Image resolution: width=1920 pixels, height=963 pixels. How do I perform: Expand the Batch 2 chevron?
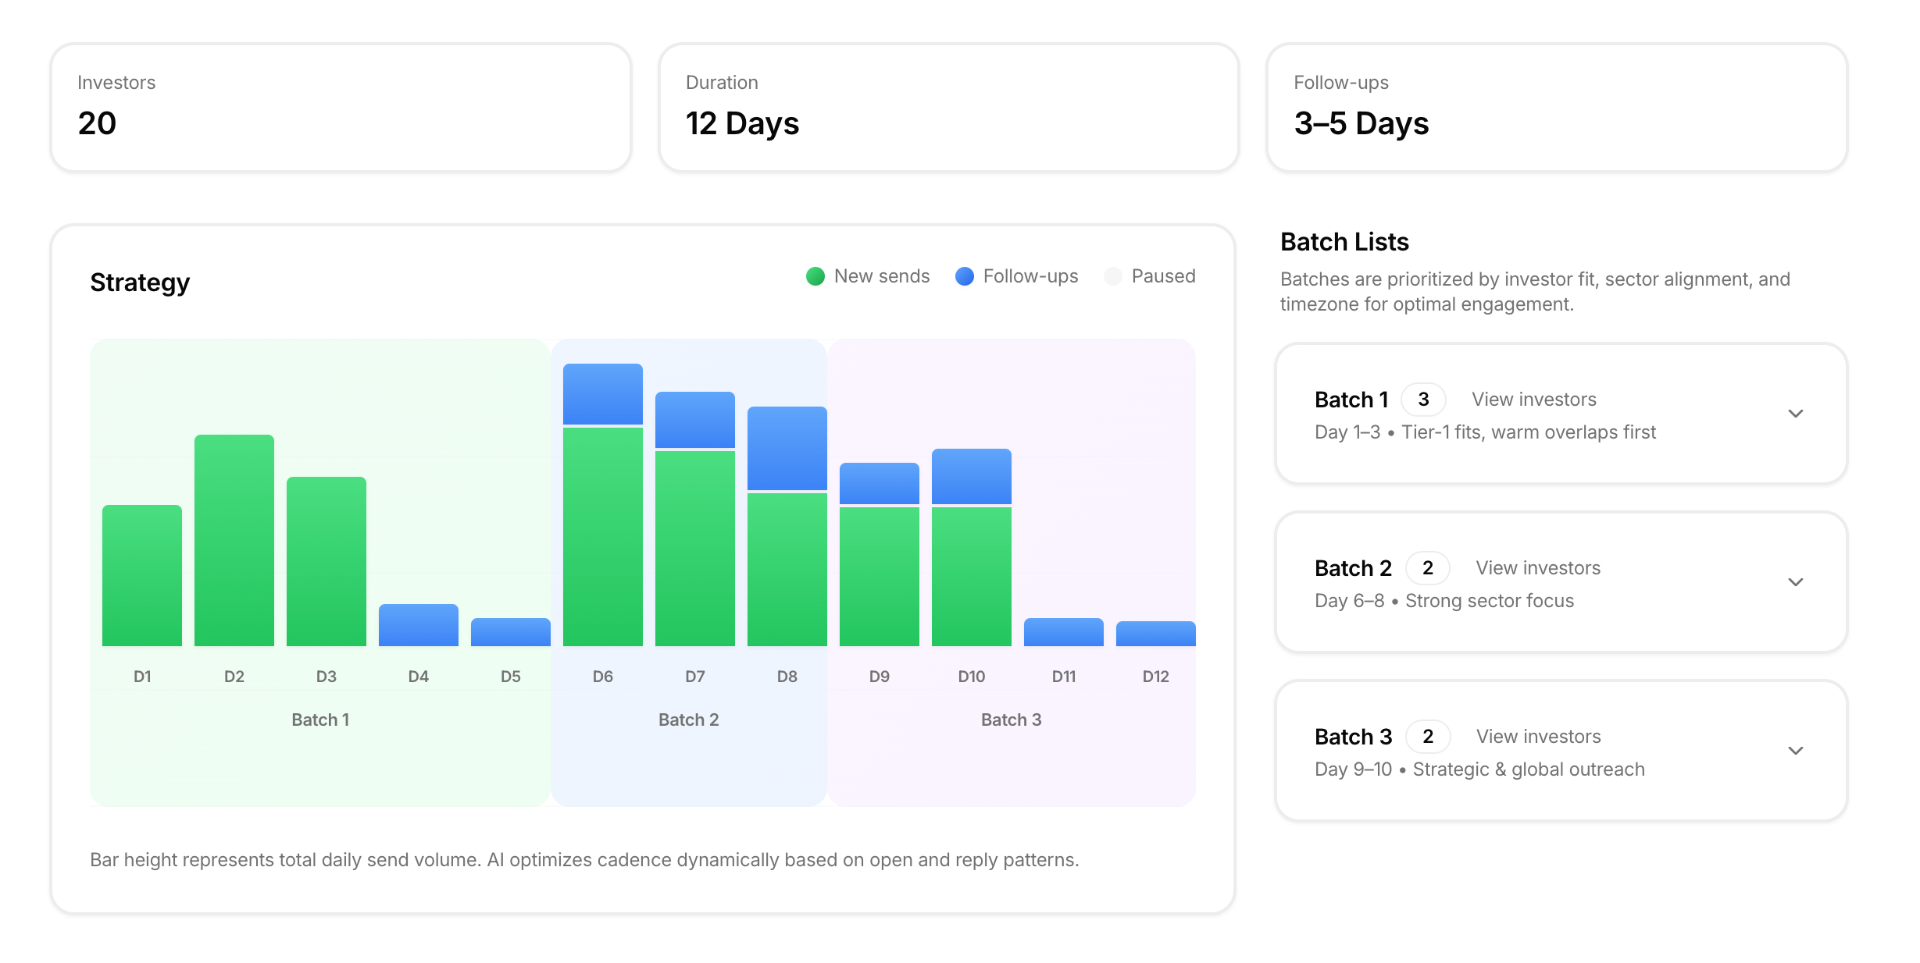1795,582
